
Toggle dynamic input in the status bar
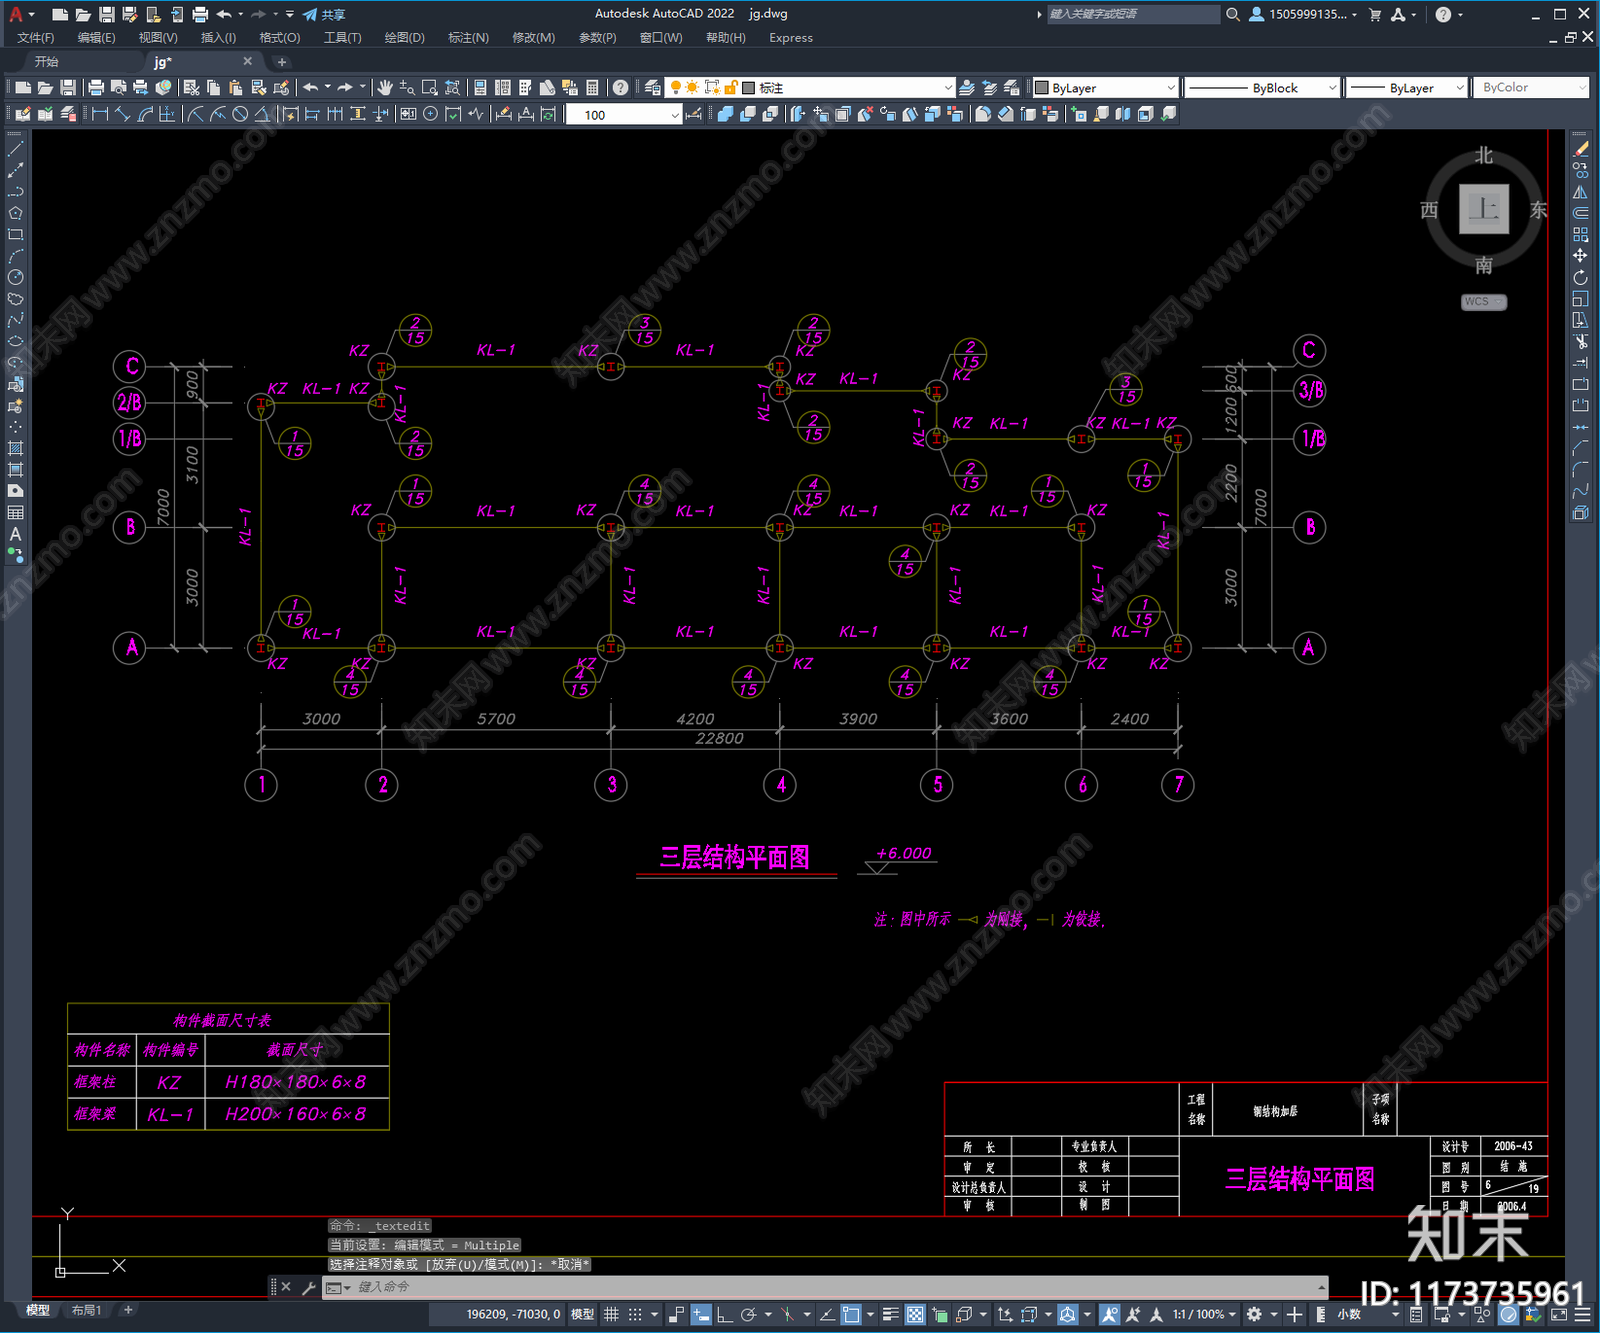pyautogui.click(x=701, y=1314)
